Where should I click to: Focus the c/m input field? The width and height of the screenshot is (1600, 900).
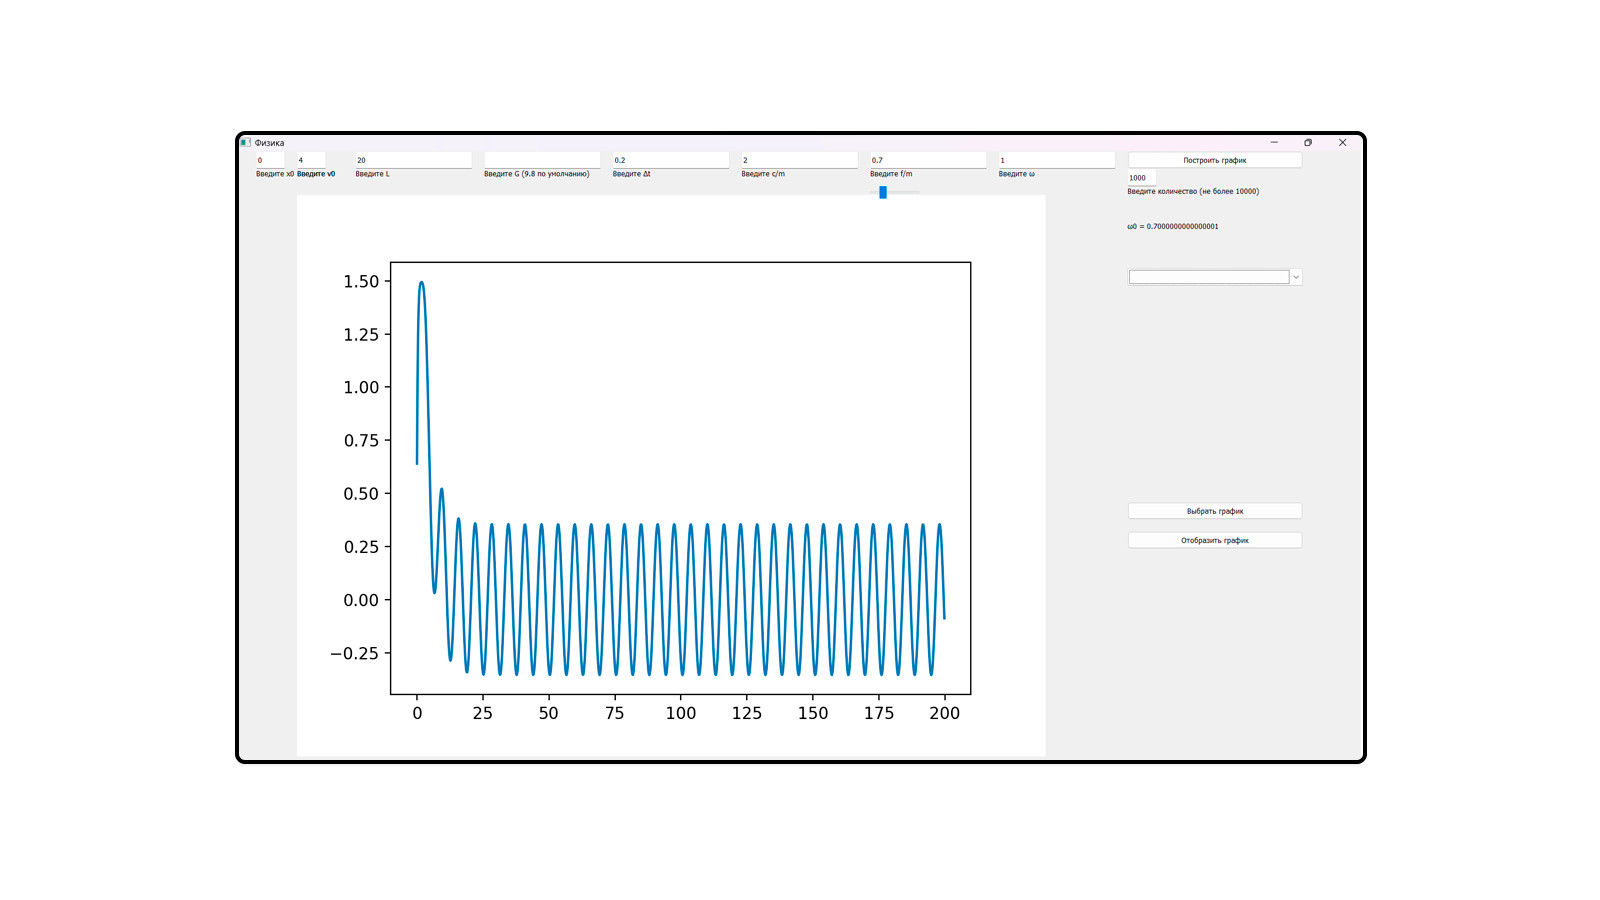click(799, 160)
